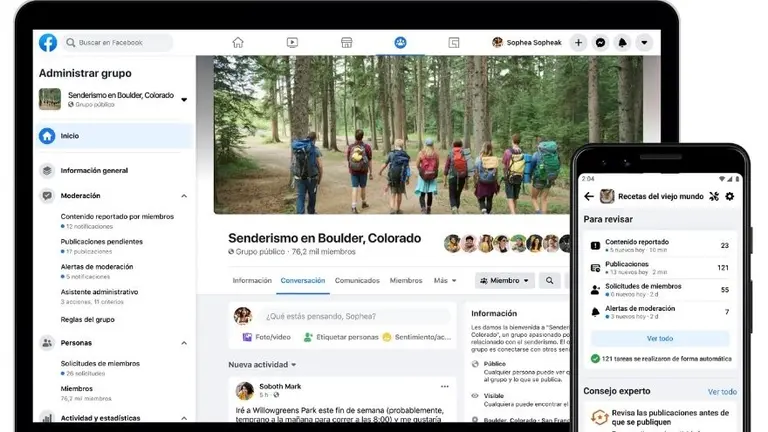Switch to the Comunicados tab
Screen dimensions: 768x432
pos(357,281)
